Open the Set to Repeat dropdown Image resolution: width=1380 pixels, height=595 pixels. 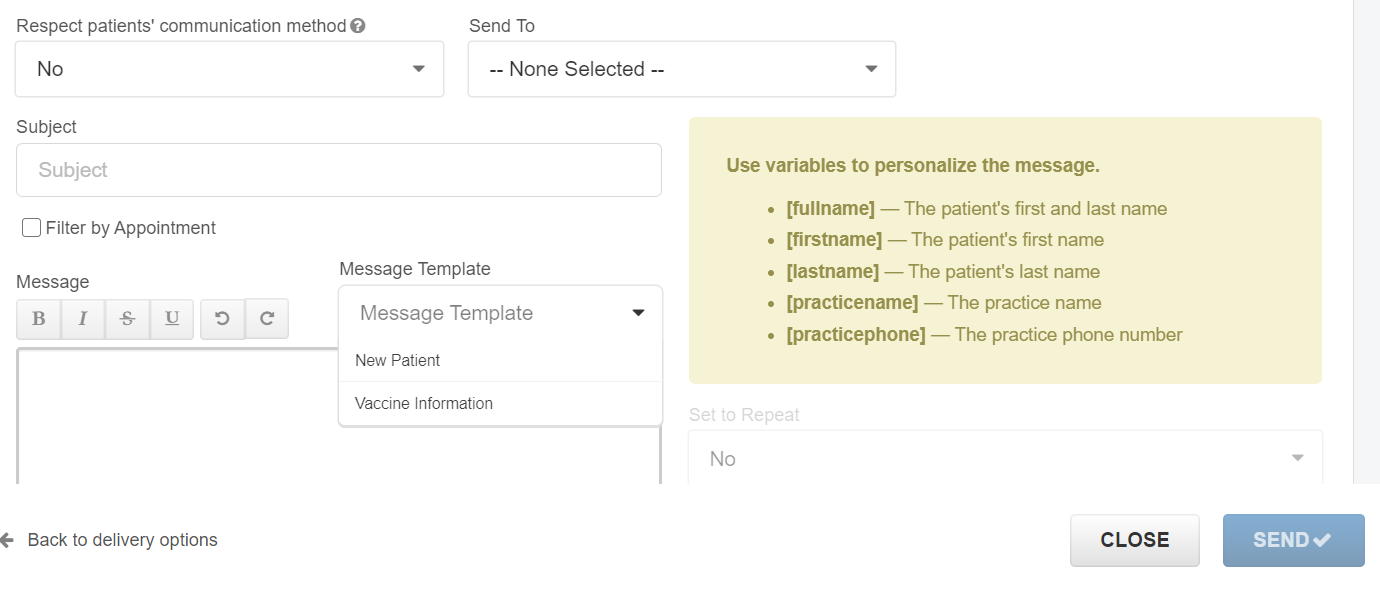pos(1005,459)
